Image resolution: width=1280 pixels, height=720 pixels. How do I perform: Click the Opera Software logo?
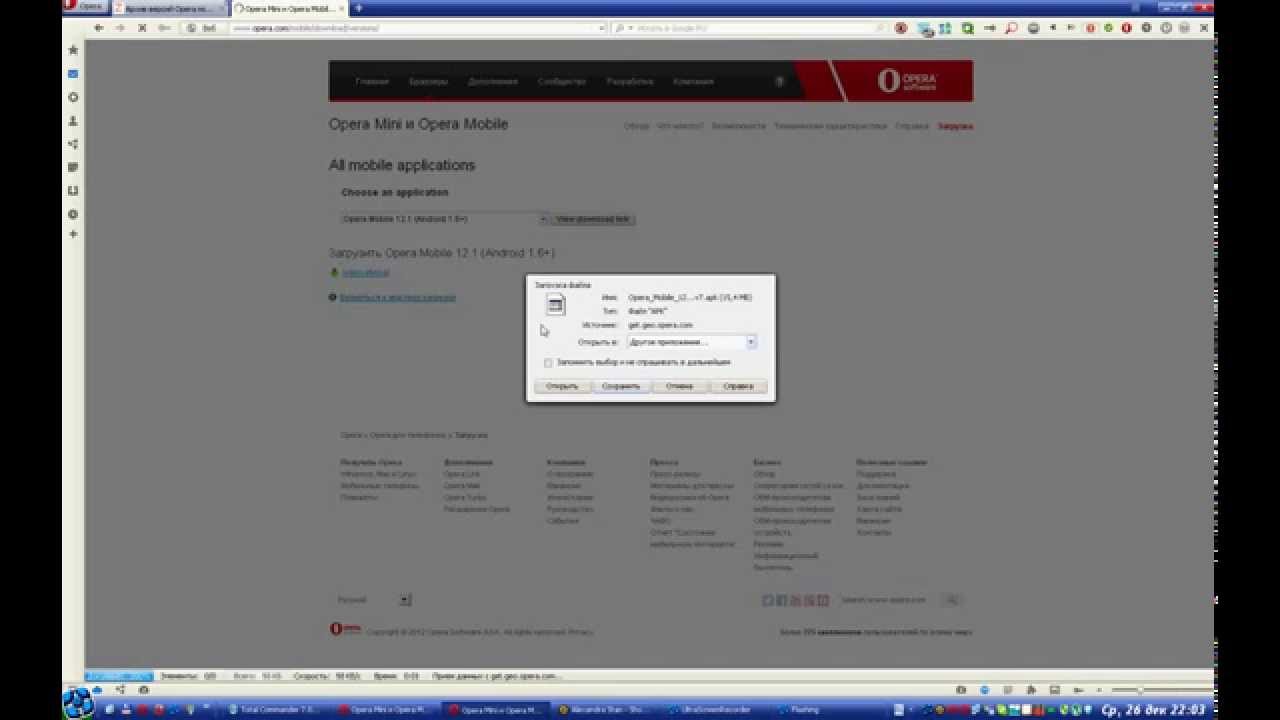click(x=907, y=81)
